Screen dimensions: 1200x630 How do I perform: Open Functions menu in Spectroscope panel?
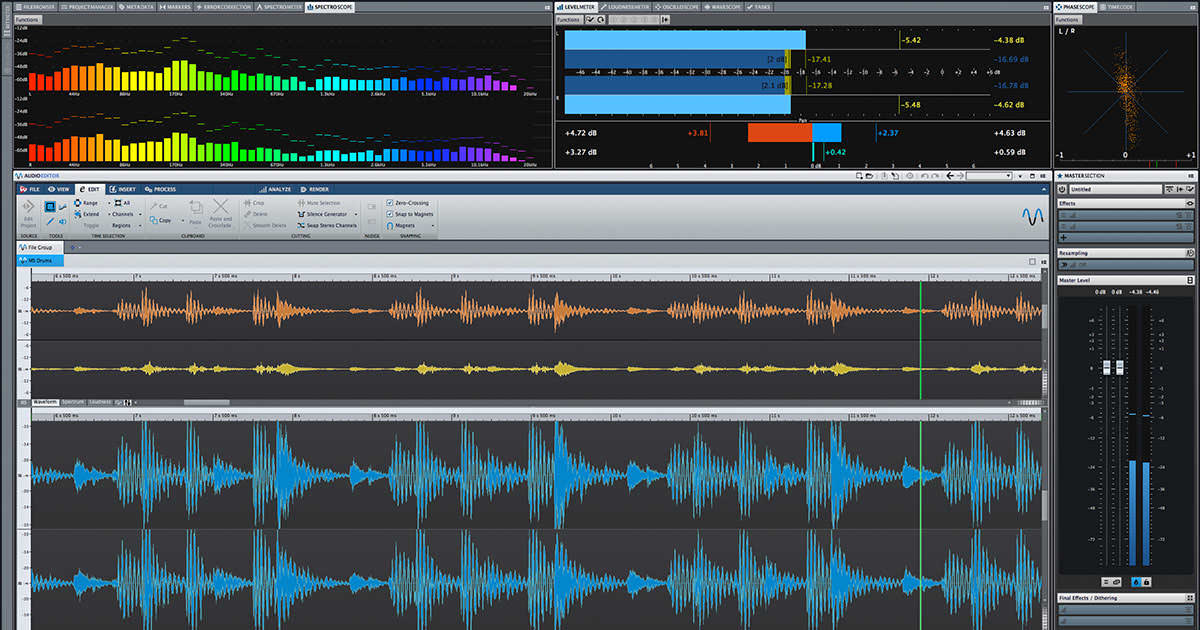[x=28, y=19]
